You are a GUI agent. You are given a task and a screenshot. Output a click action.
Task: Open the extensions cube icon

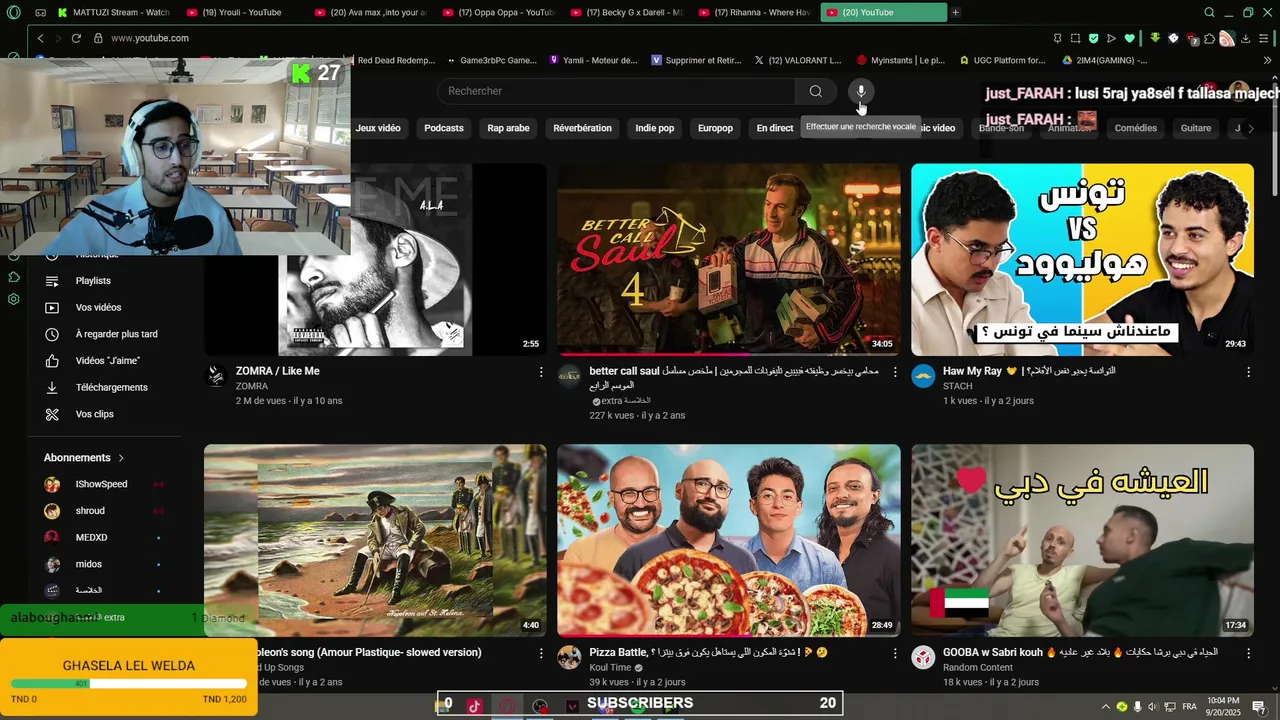[1209, 38]
